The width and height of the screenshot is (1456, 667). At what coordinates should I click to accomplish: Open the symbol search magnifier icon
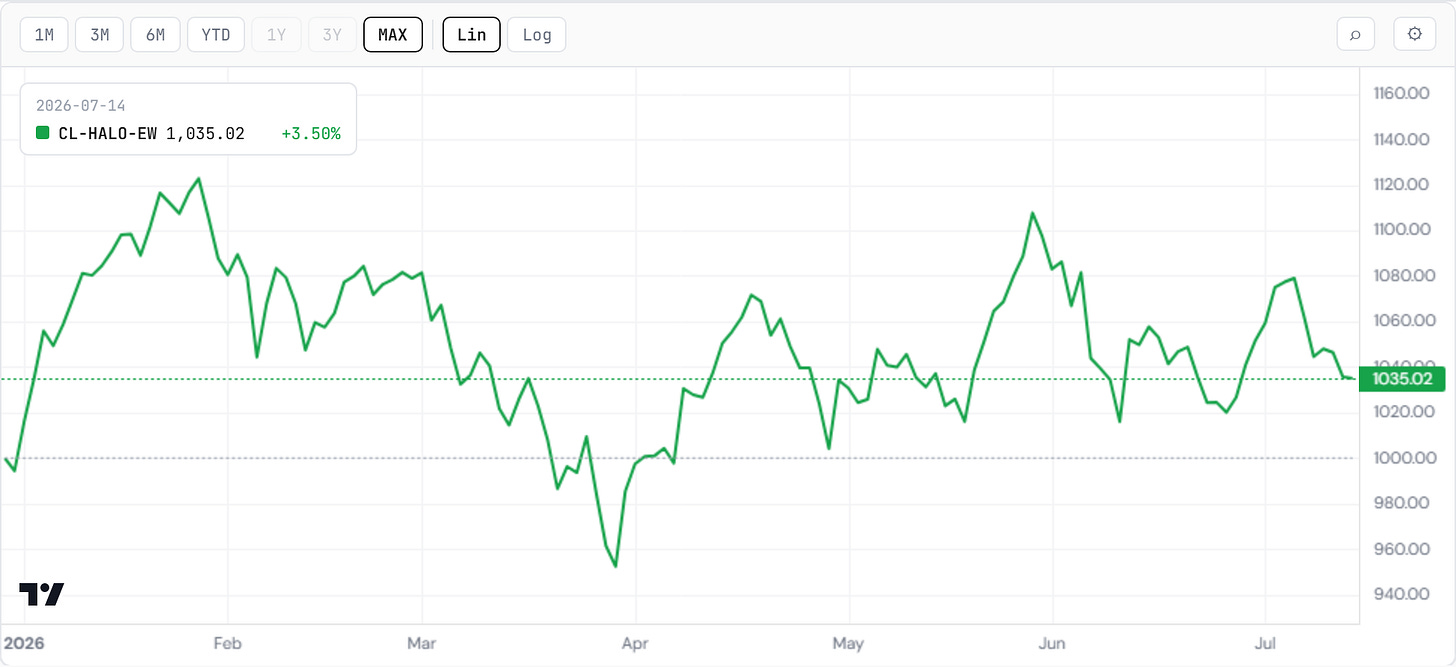(1355, 34)
